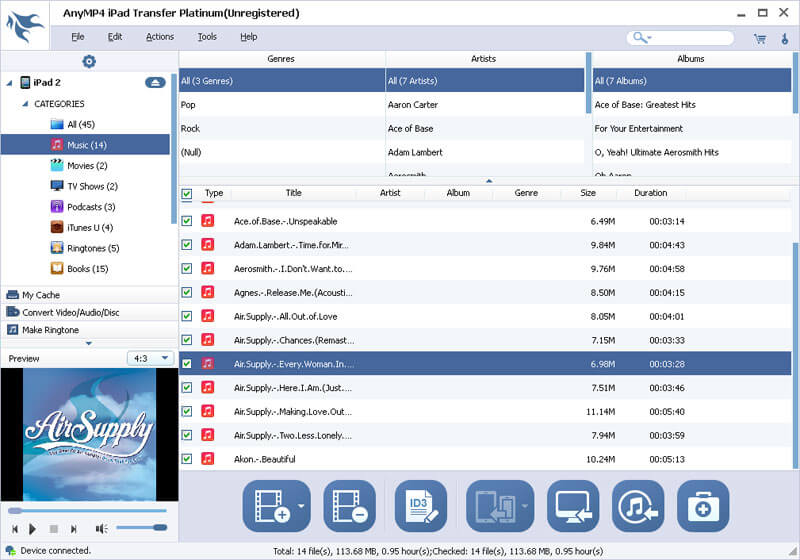Click the export to iTunes music icon
The width and height of the screenshot is (800, 560).
(638, 506)
